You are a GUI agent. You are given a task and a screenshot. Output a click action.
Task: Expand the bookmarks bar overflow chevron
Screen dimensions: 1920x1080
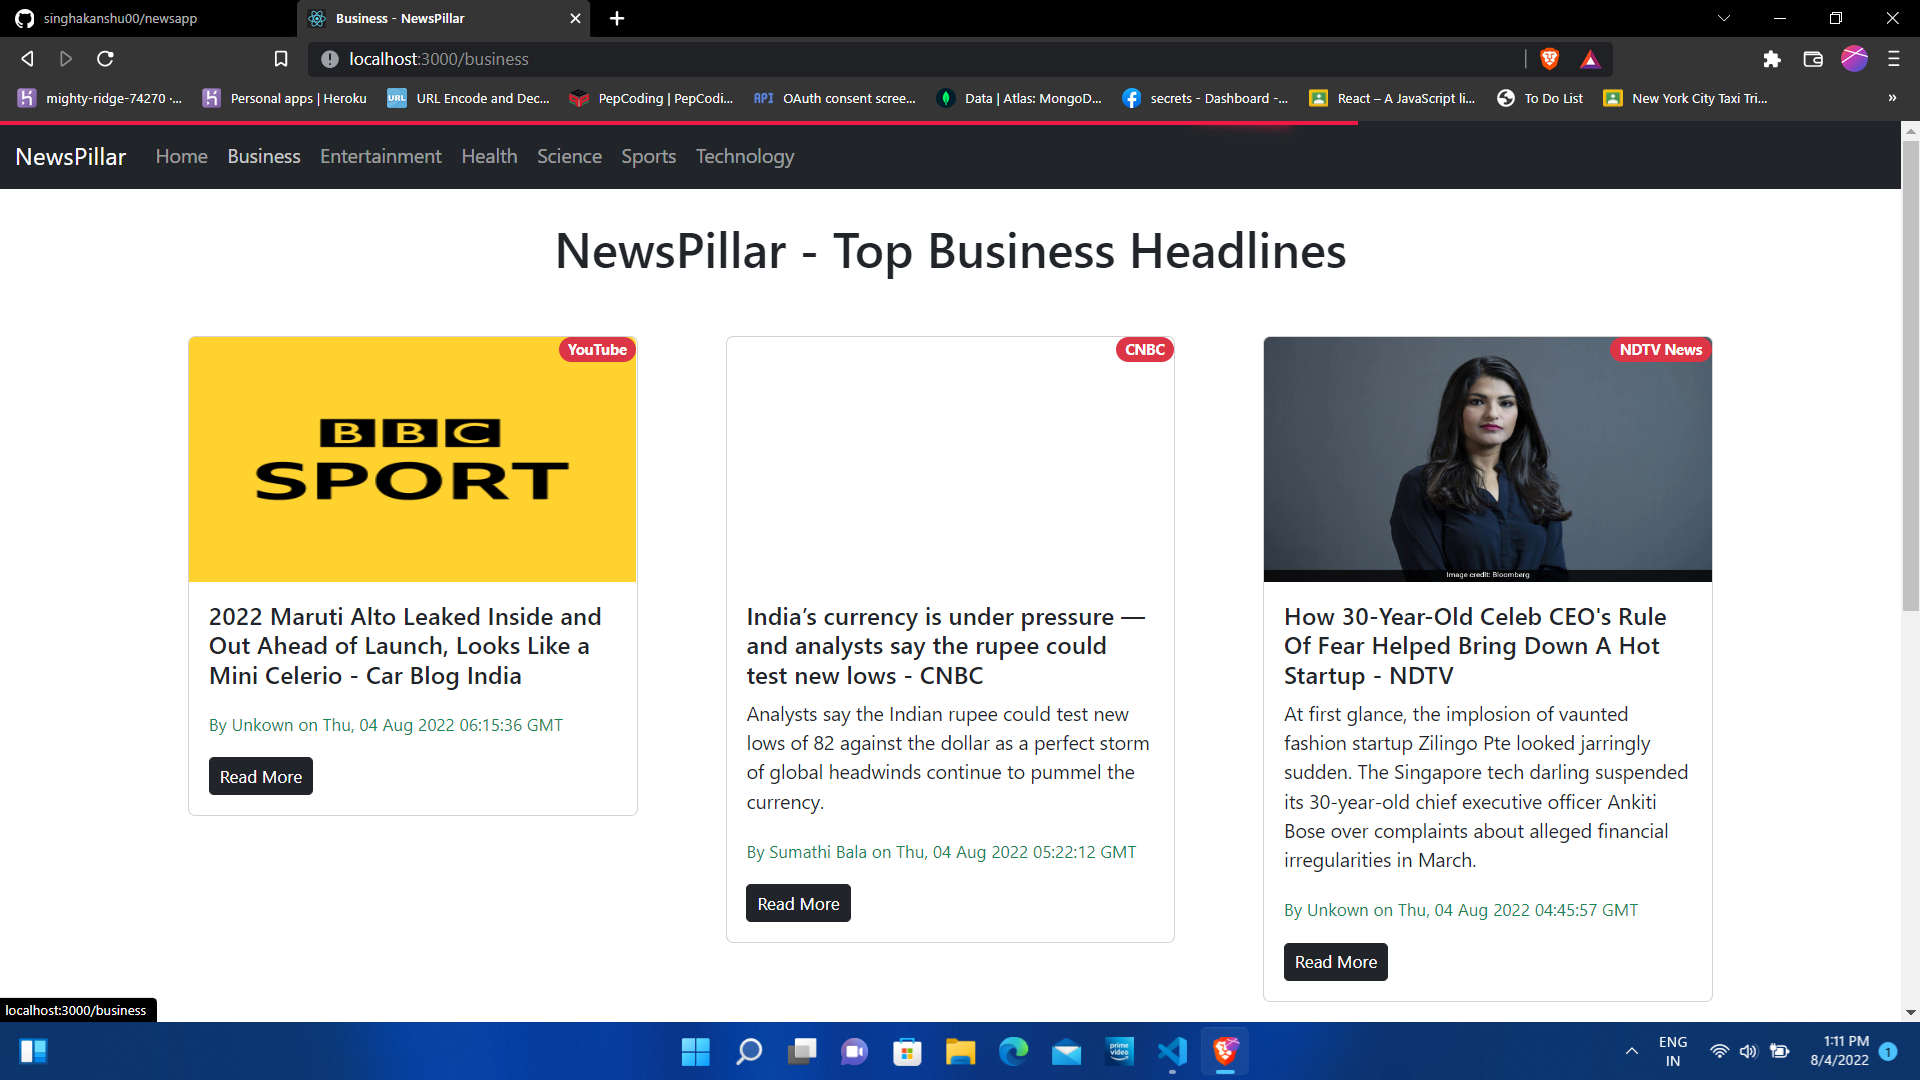click(x=1892, y=98)
